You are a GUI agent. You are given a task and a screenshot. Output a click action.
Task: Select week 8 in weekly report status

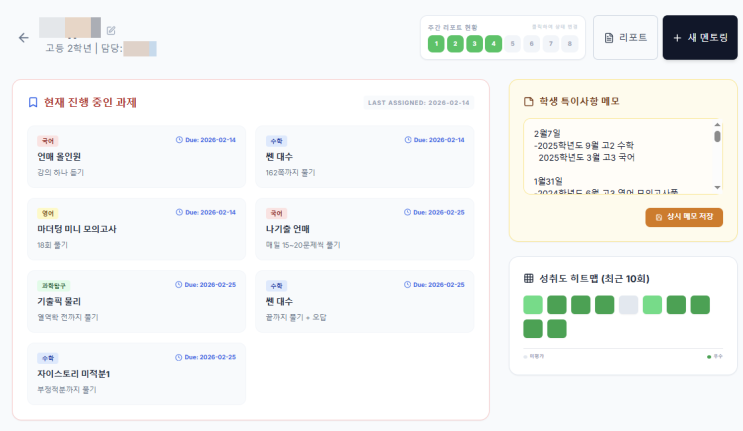(569, 44)
